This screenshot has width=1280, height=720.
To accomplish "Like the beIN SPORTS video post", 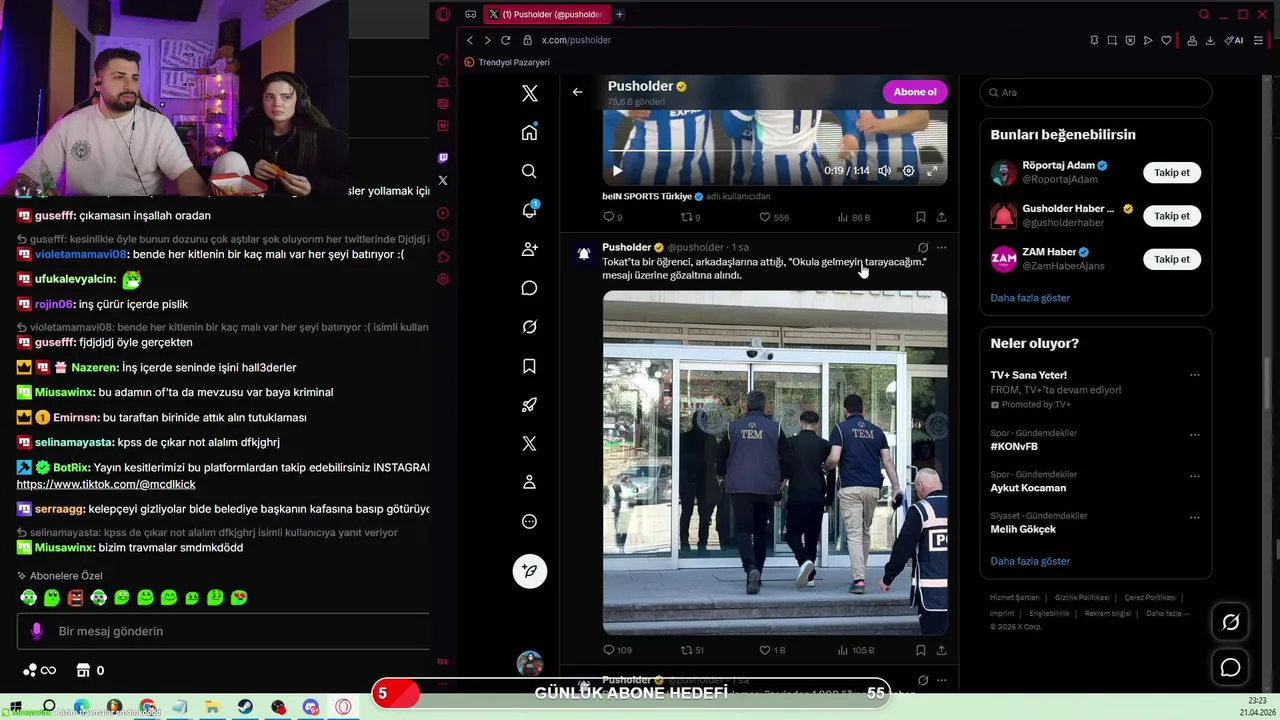I will 774,217.
